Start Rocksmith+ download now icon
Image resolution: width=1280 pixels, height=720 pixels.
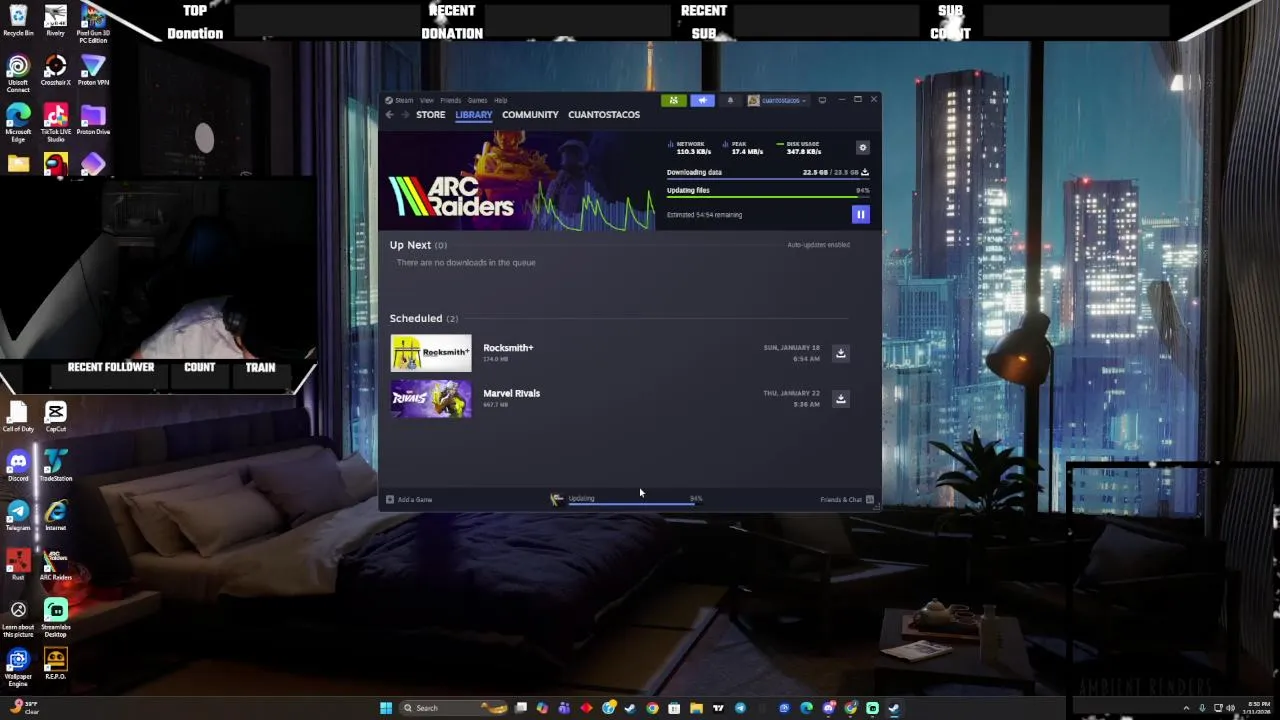[x=841, y=353]
